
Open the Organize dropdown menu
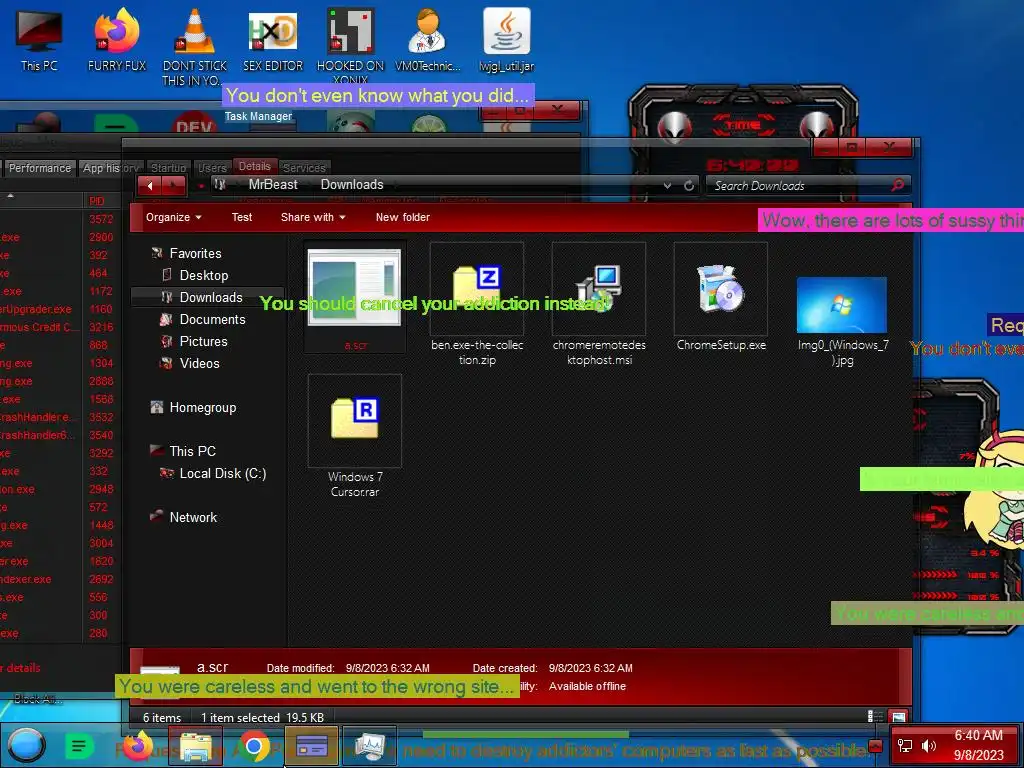pyautogui.click(x=173, y=217)
